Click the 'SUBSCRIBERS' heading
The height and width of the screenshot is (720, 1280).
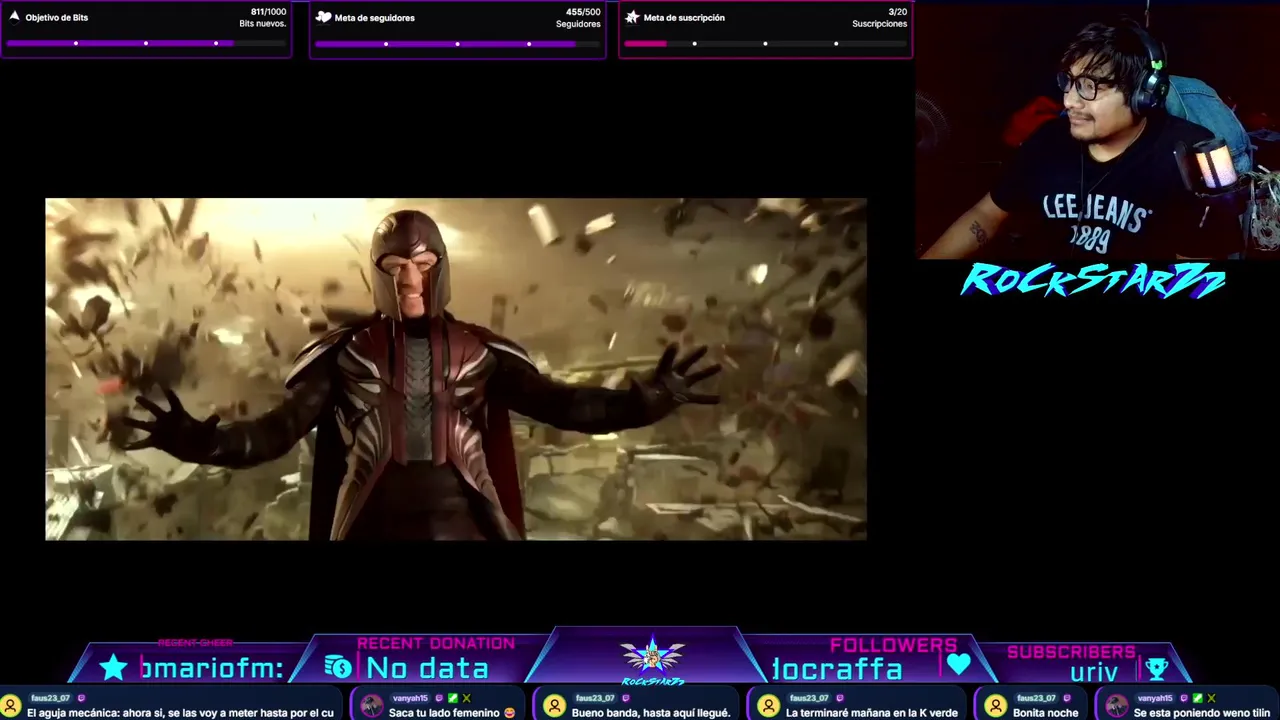[x=1071, y=652]
